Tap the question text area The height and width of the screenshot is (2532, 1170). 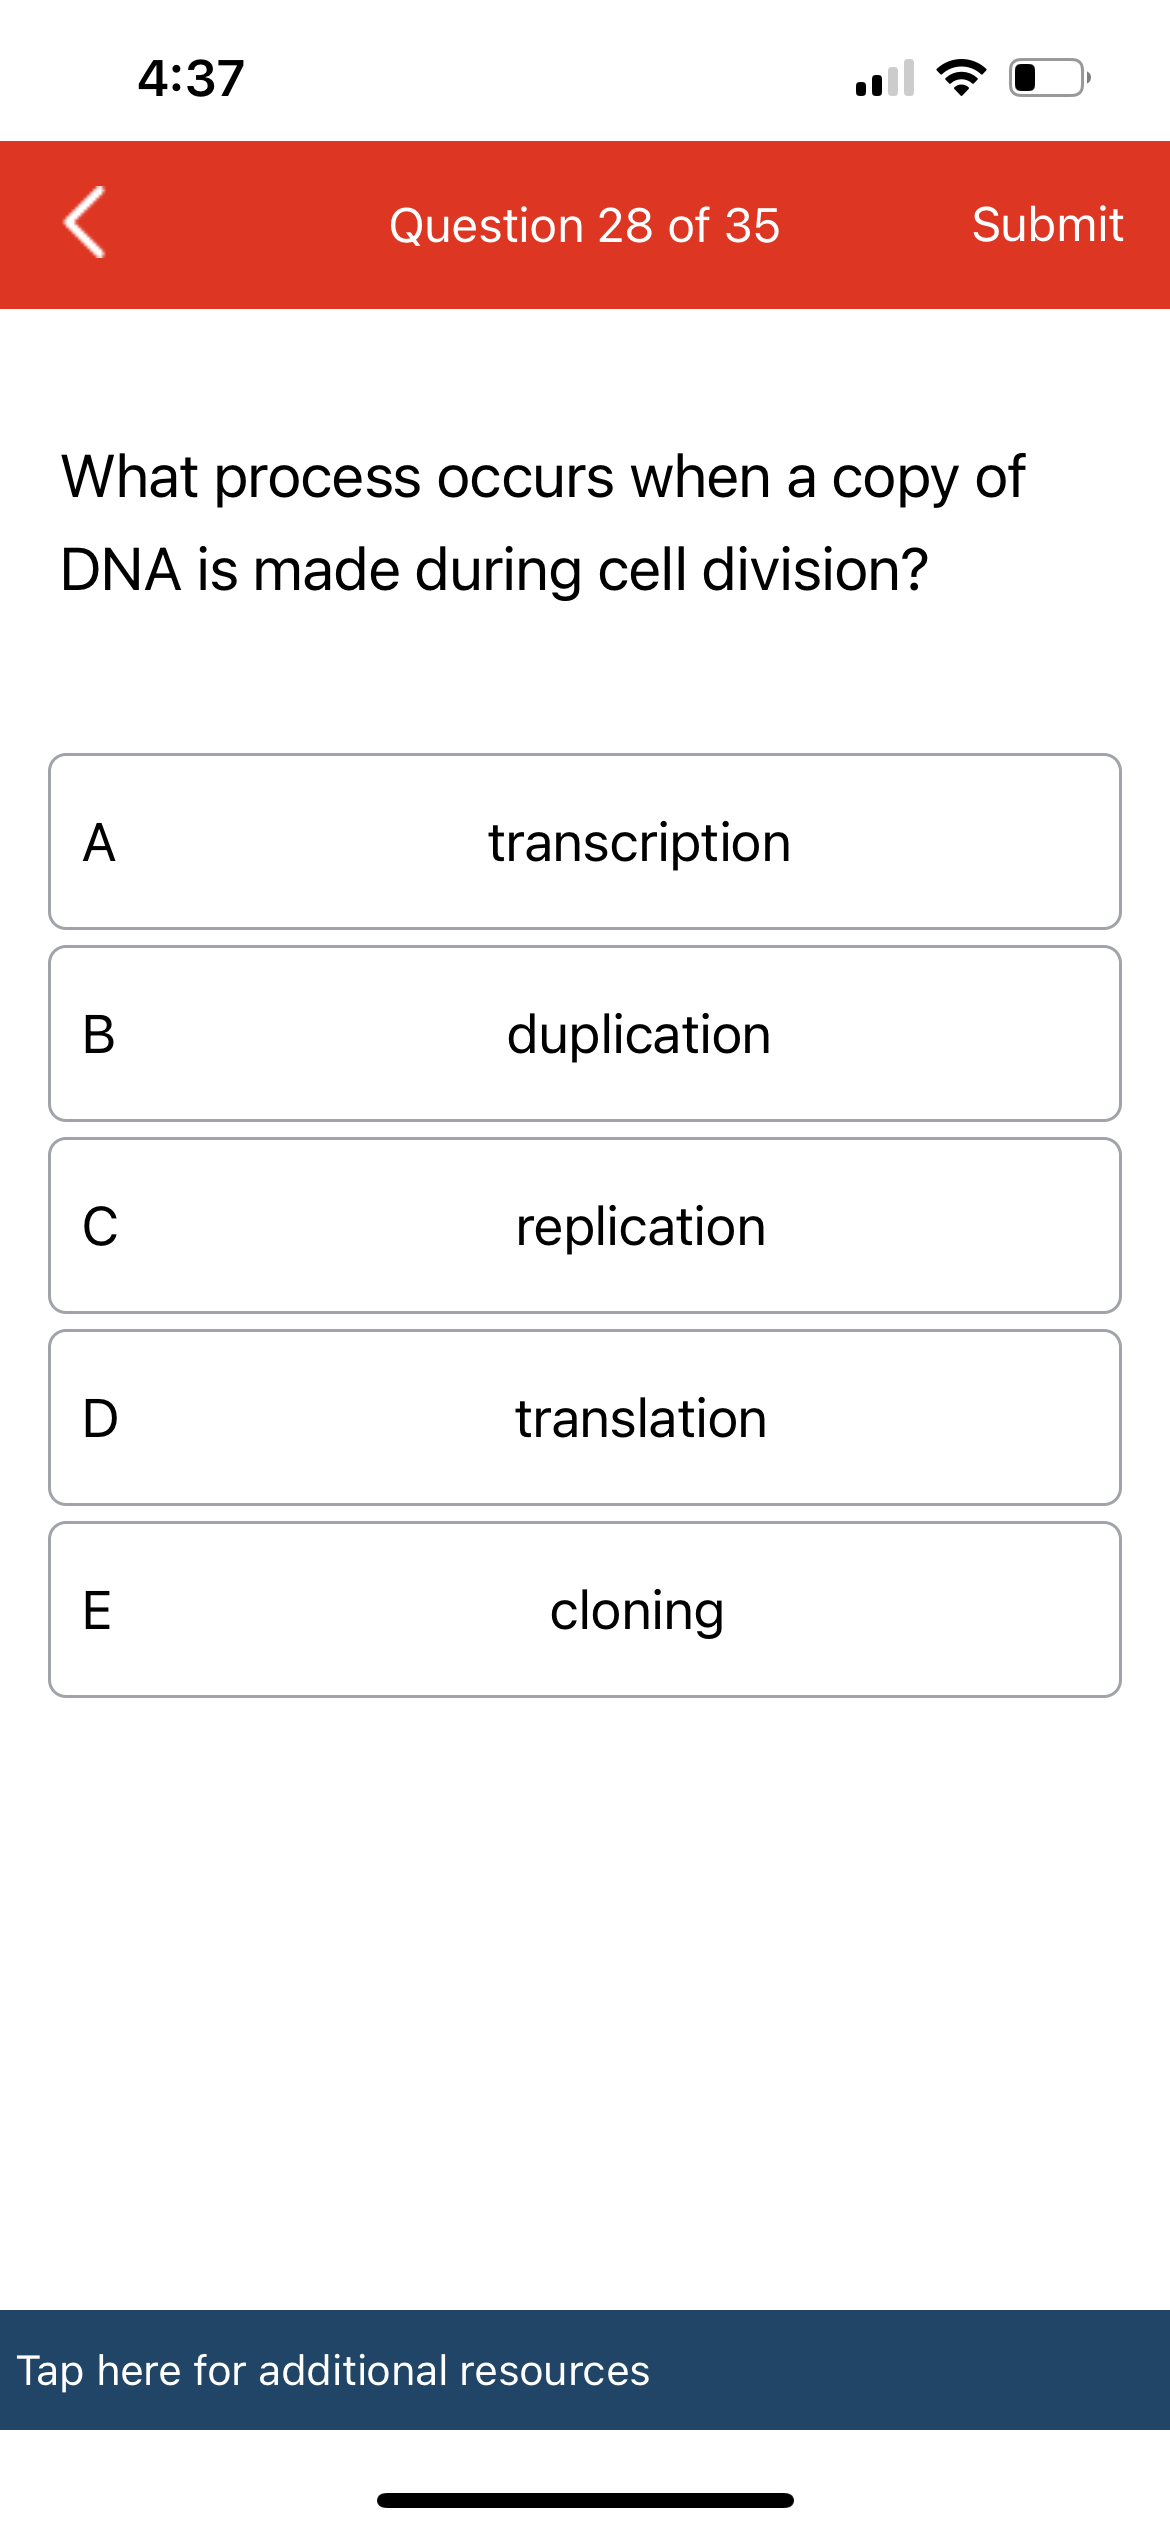pos(545,522)
